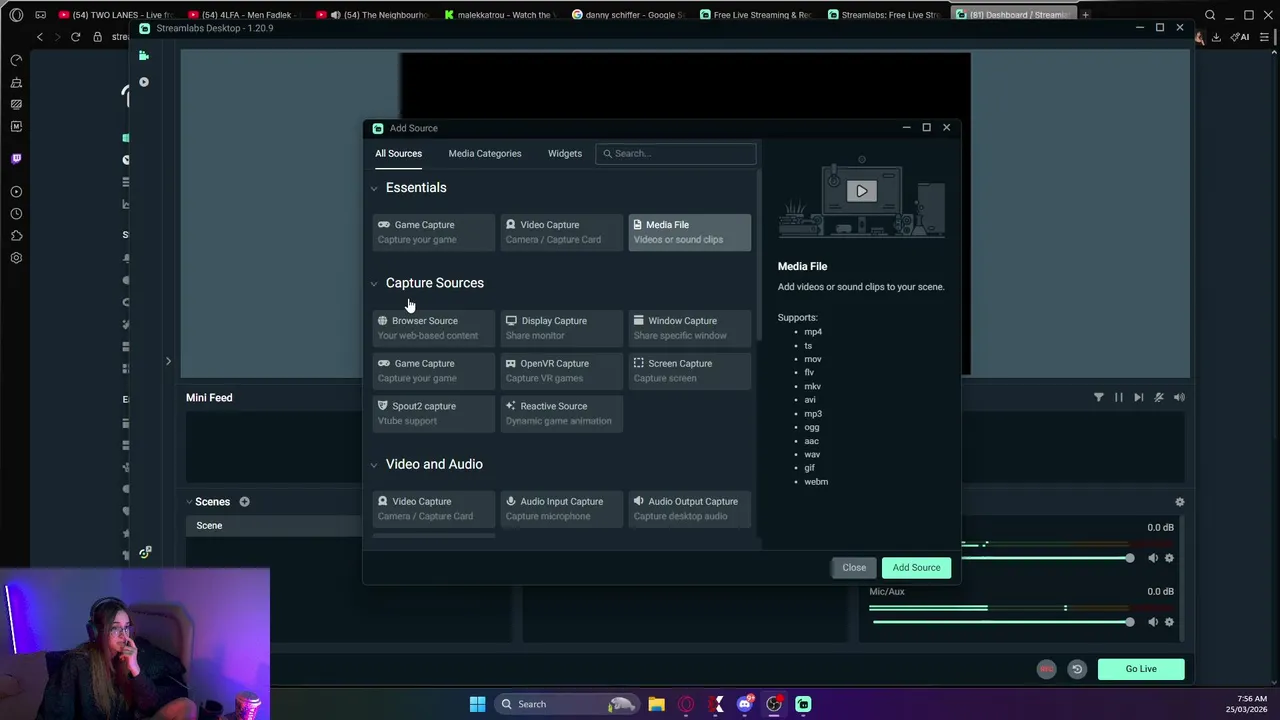This screenshot has height=720, width=1280.
Task: Open Streamlabs from the taskbar
Action: point(803,704)
